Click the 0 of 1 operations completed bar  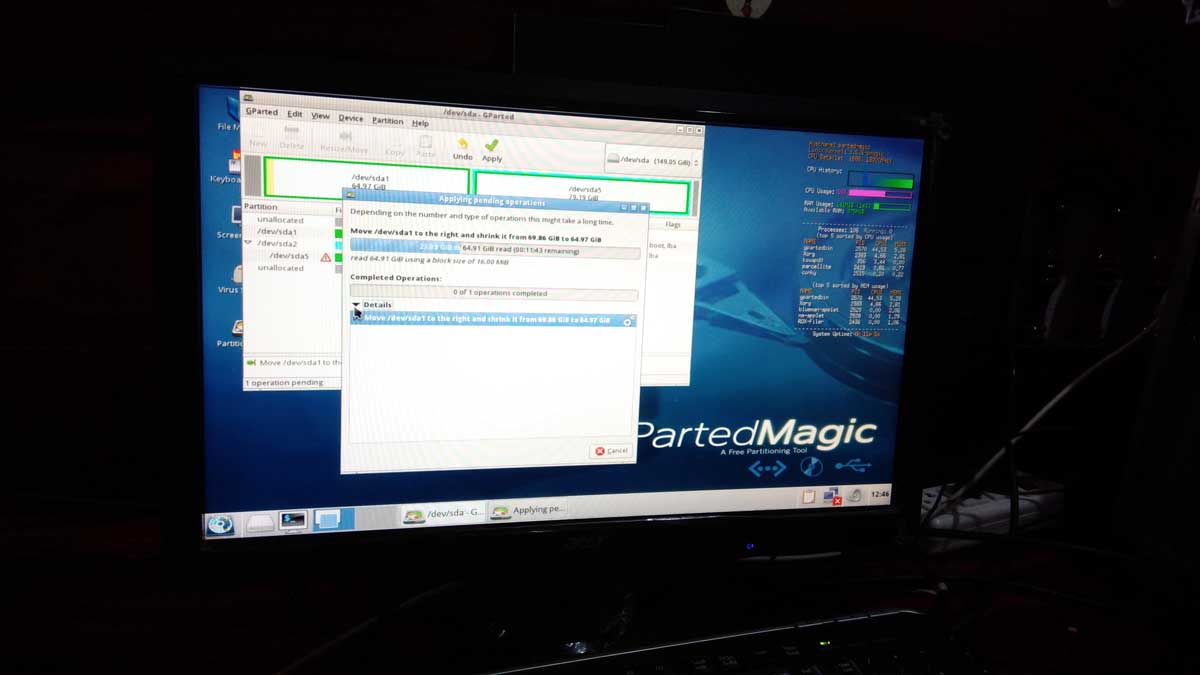coord(494,293)
